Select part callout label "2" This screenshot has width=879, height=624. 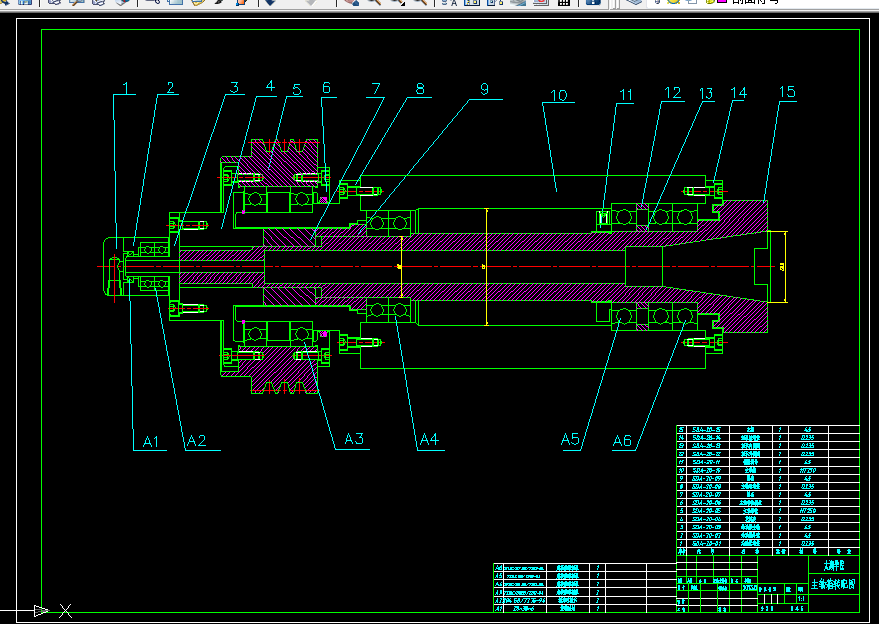point(170,87)
